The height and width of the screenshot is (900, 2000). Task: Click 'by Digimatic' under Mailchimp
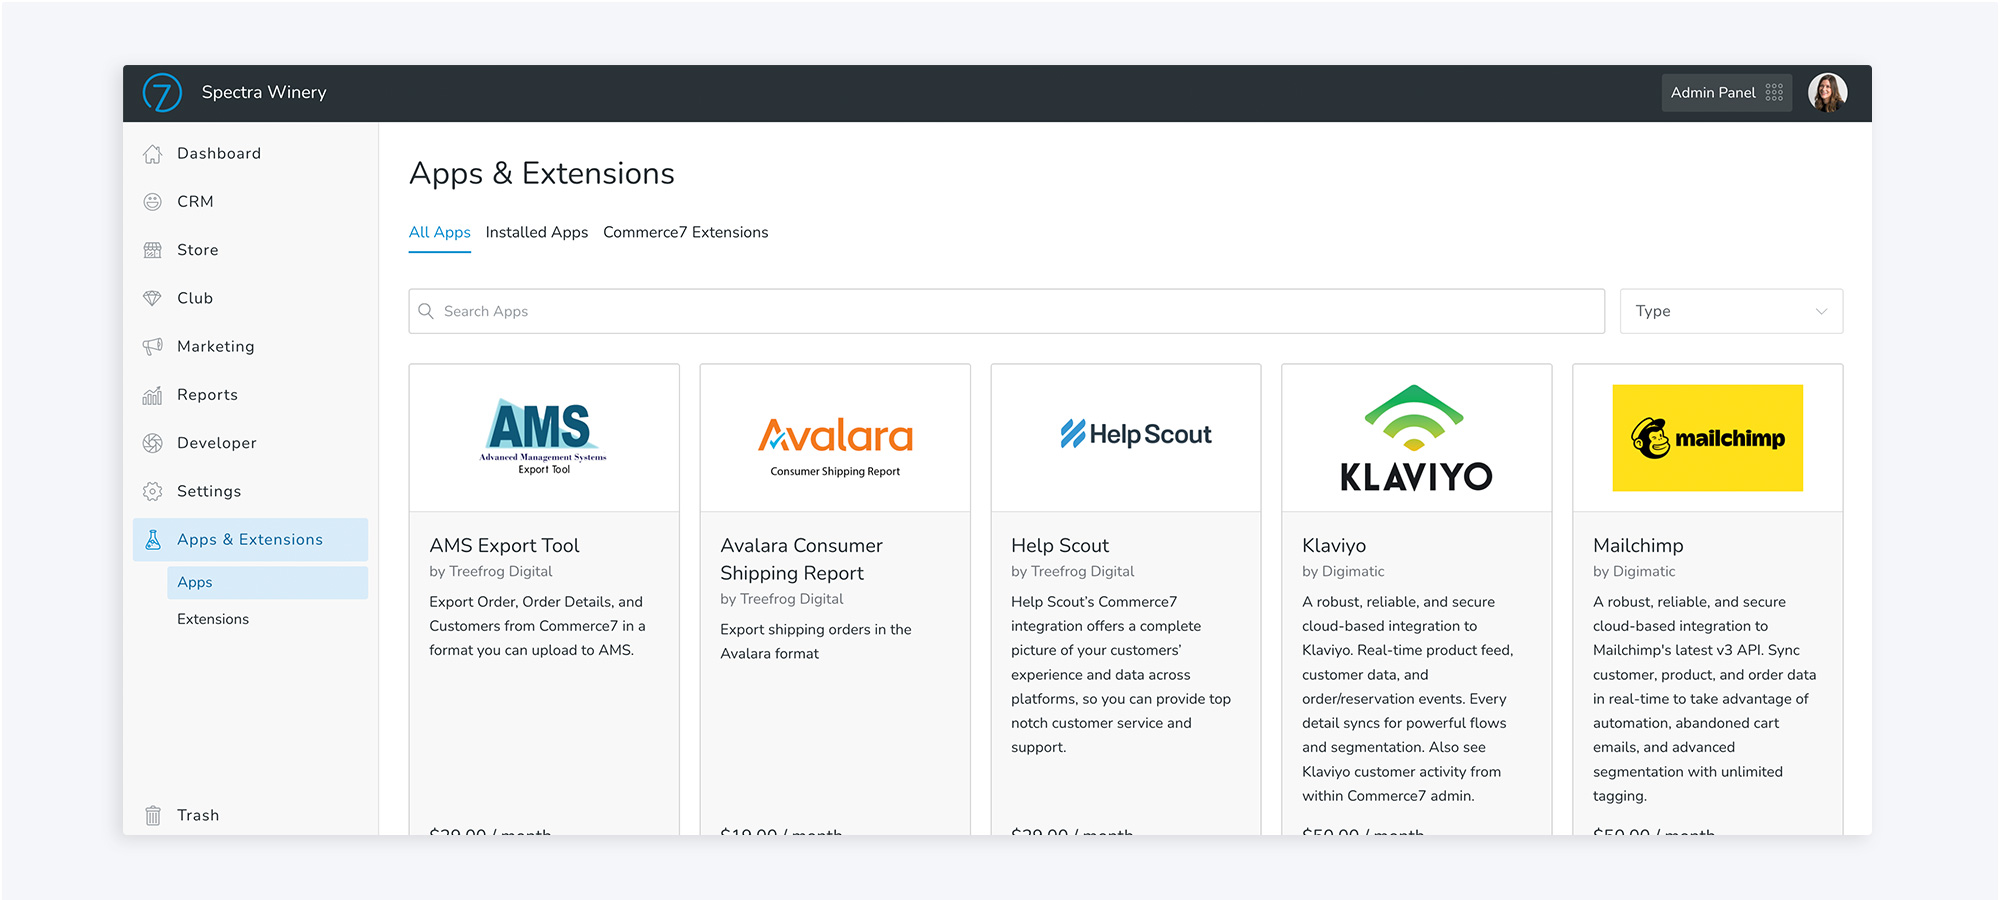click(1634, 571)
